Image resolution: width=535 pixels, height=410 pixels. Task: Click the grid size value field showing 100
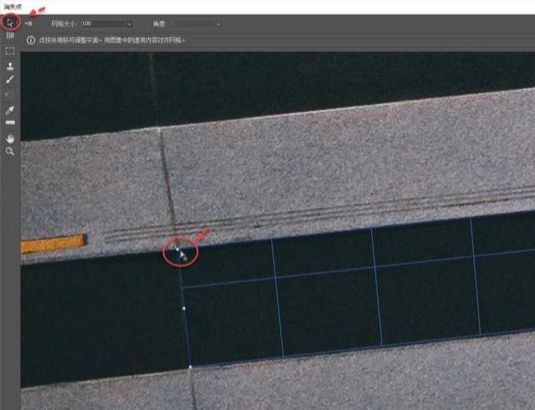point(103,24)
